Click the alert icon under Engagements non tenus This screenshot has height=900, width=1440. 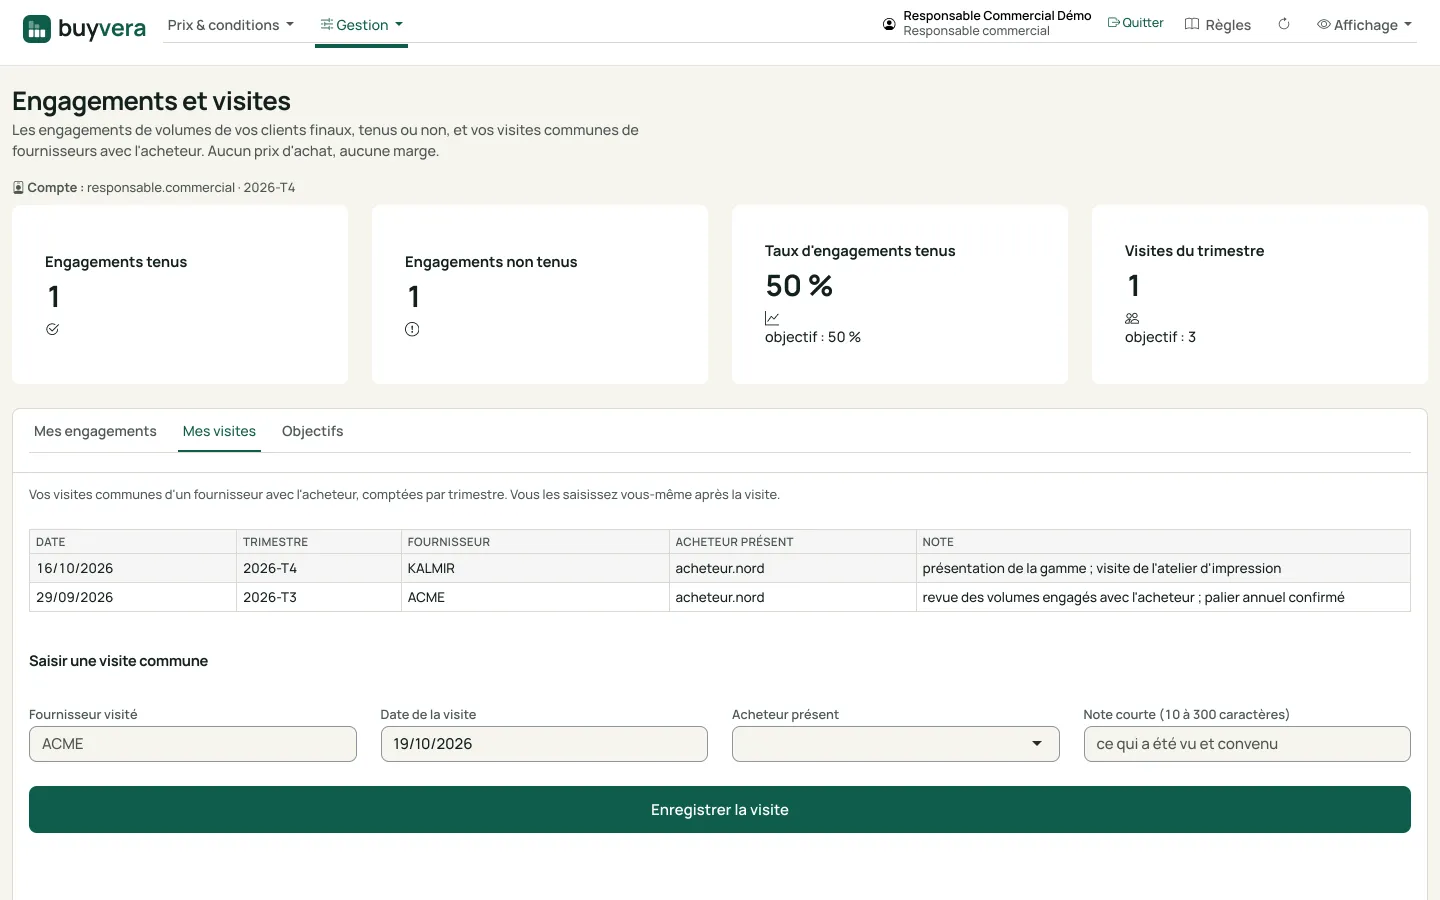(x=412, y=329)
